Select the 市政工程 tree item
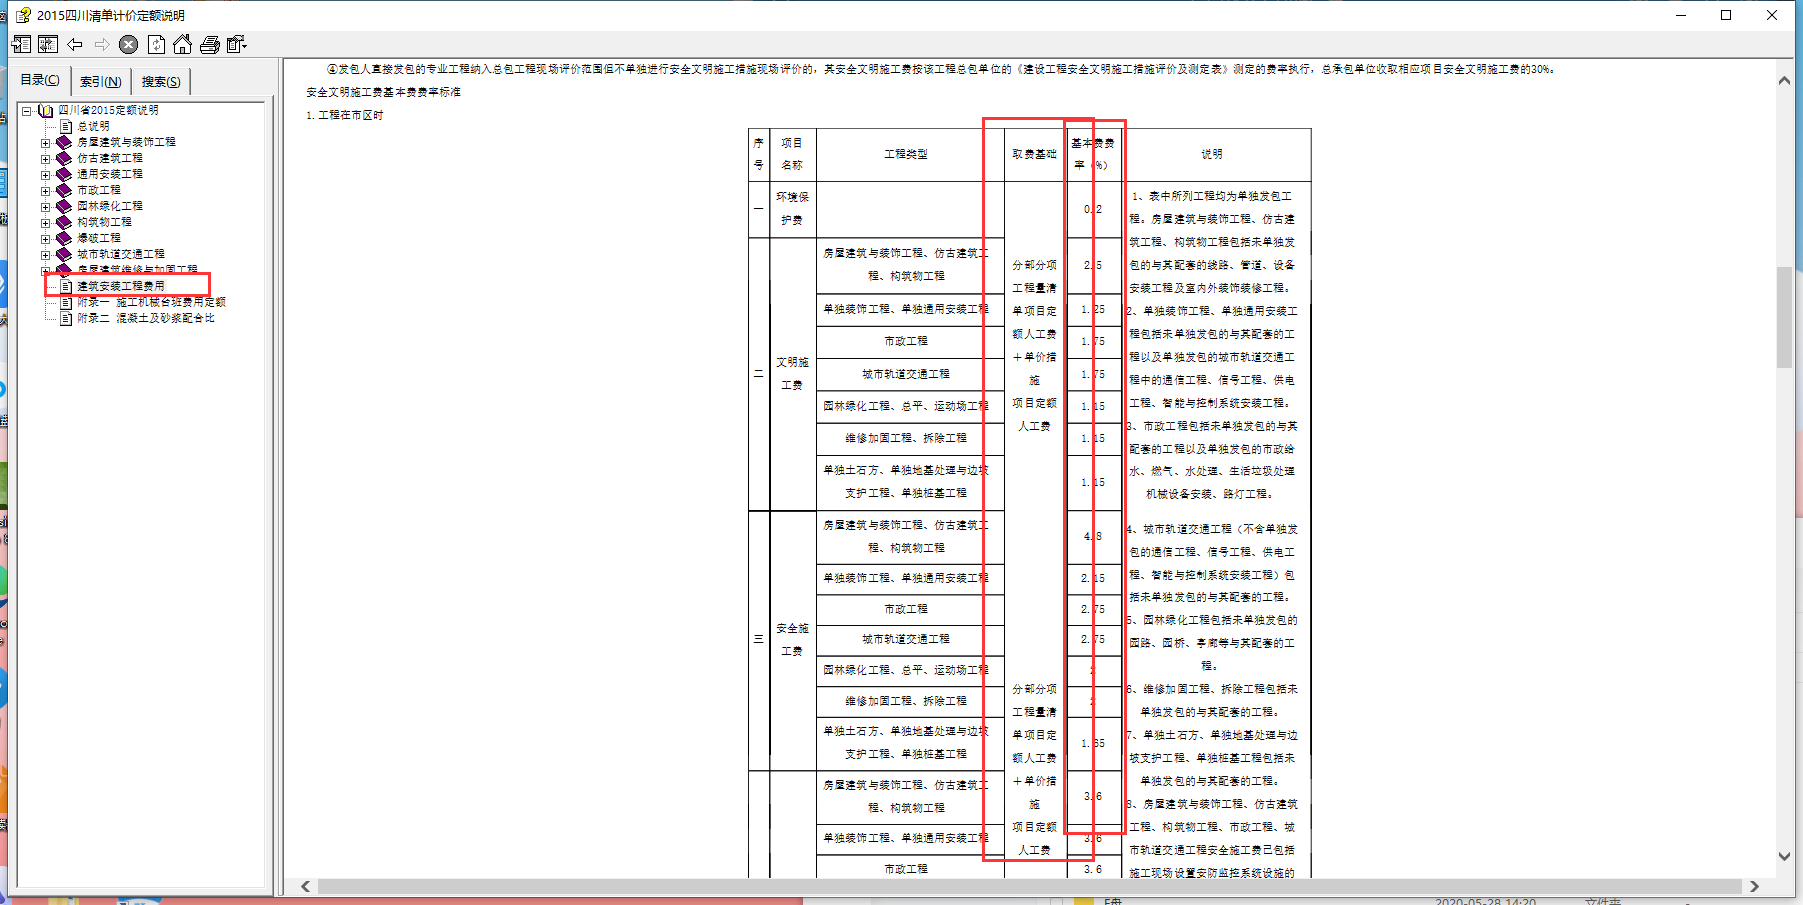Screen dimensions: 1803x905 pos(99,190)
